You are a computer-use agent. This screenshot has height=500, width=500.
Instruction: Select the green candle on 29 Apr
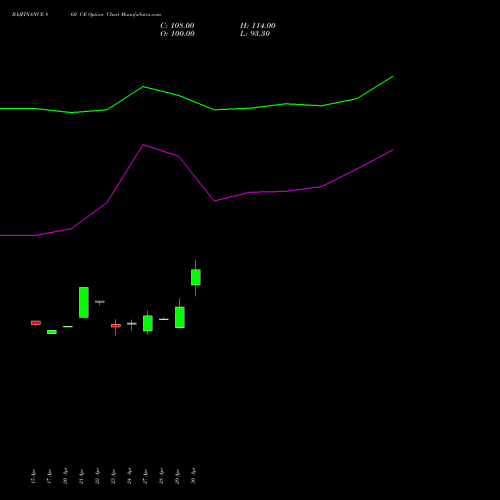pyautogui.click(x=180, y=317)
